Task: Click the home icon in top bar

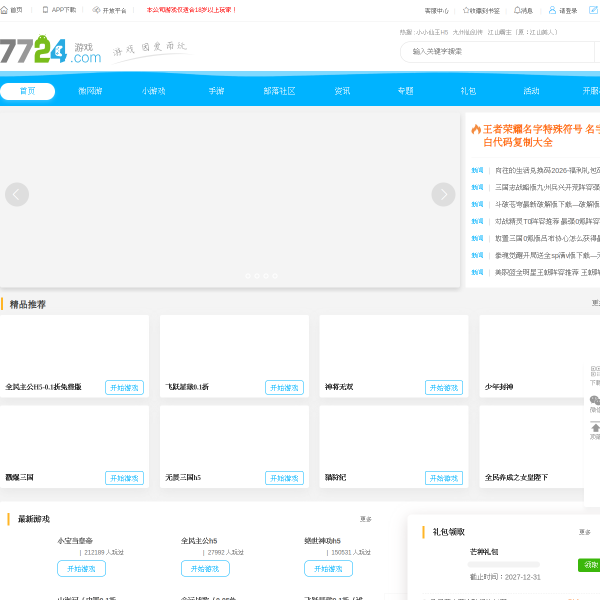Action: (x=4, y=10)
